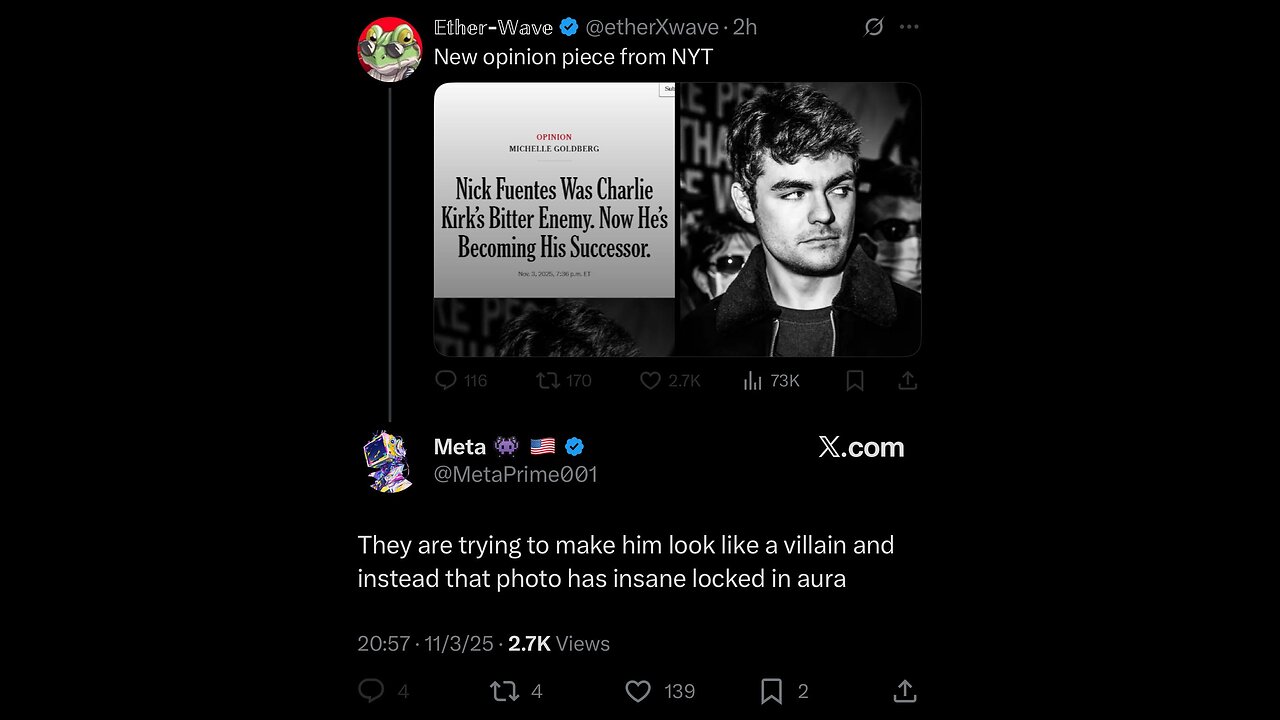Open the @MetaPrime001 handle link

pos(515,475)
